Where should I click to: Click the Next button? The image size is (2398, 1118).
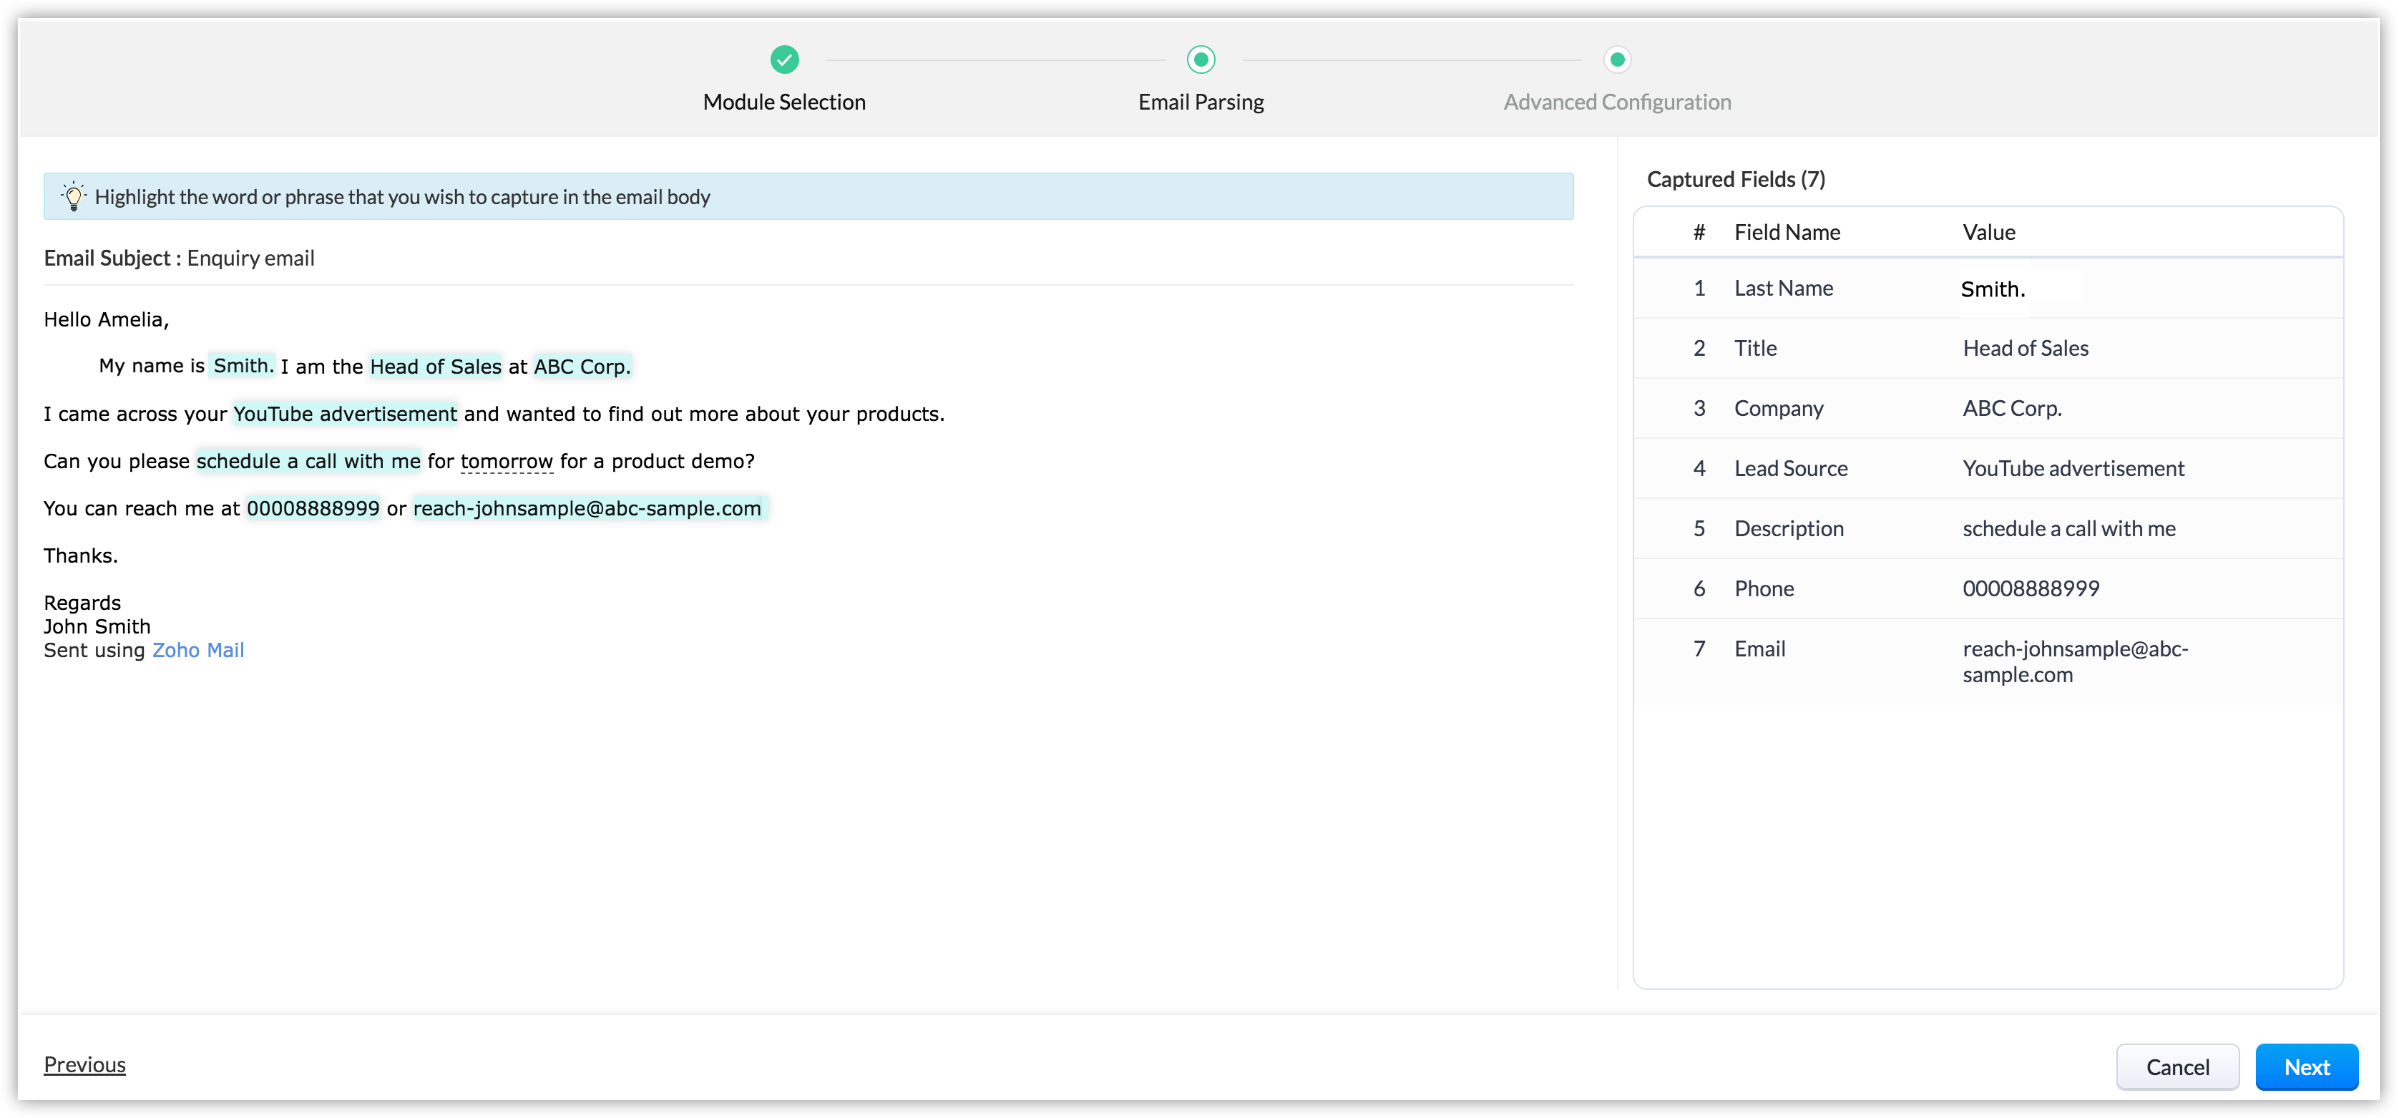click(2306, 1067)
